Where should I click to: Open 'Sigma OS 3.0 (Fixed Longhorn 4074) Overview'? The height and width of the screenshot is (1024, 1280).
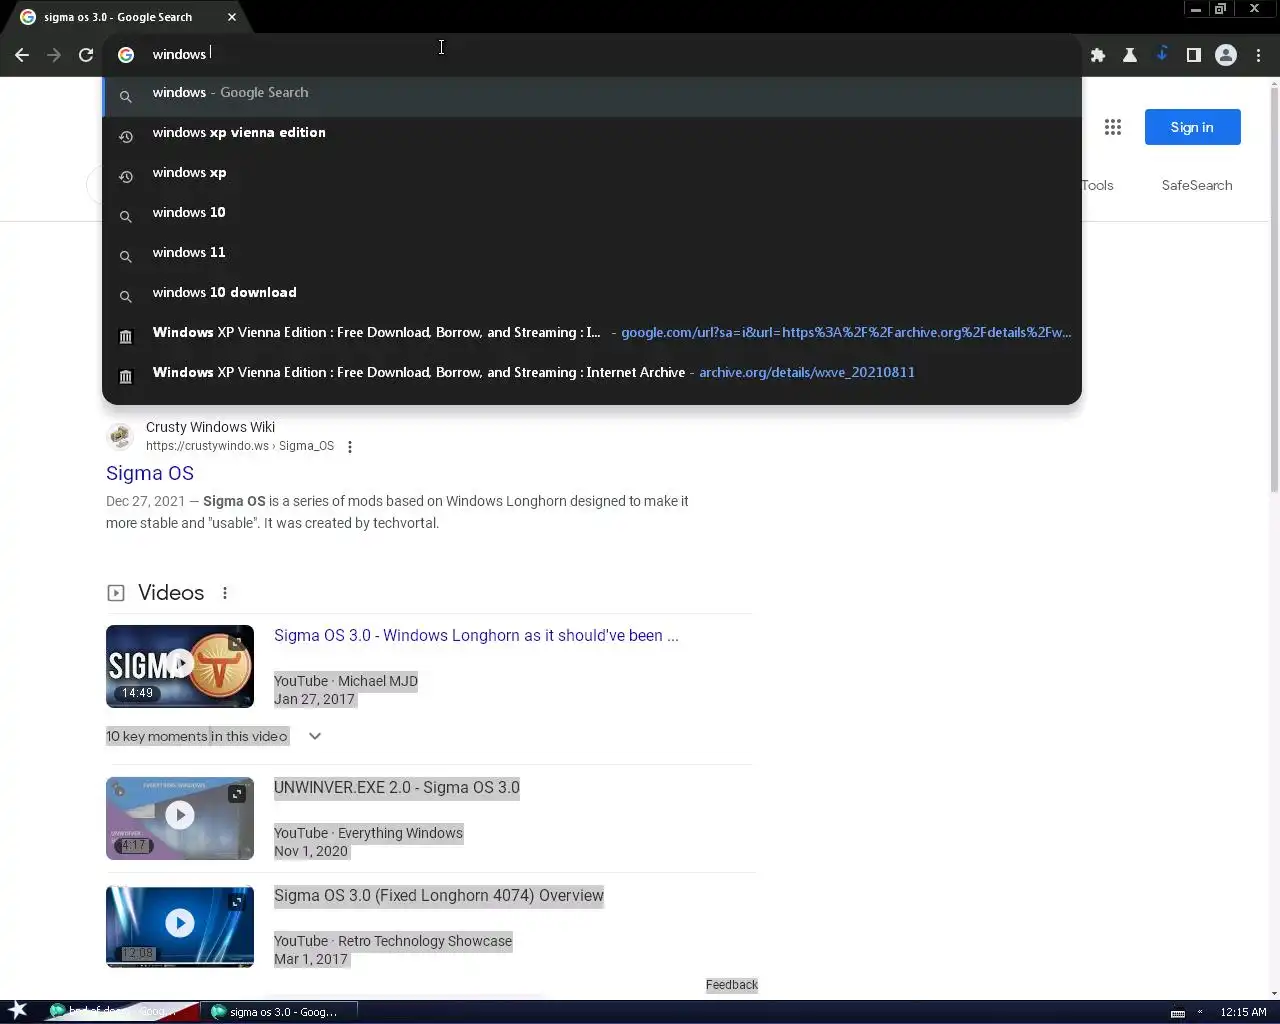pyautogui.click(x=439, y=896)
